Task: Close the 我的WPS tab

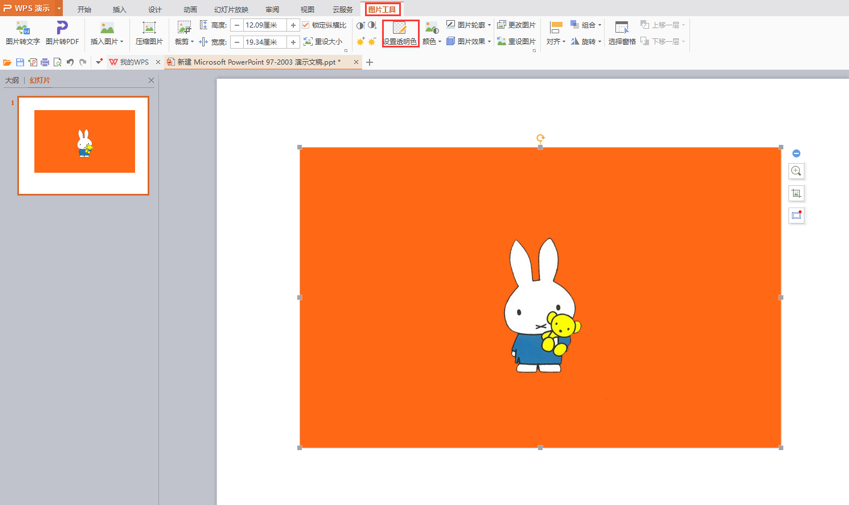Action: tap(158, 62)
